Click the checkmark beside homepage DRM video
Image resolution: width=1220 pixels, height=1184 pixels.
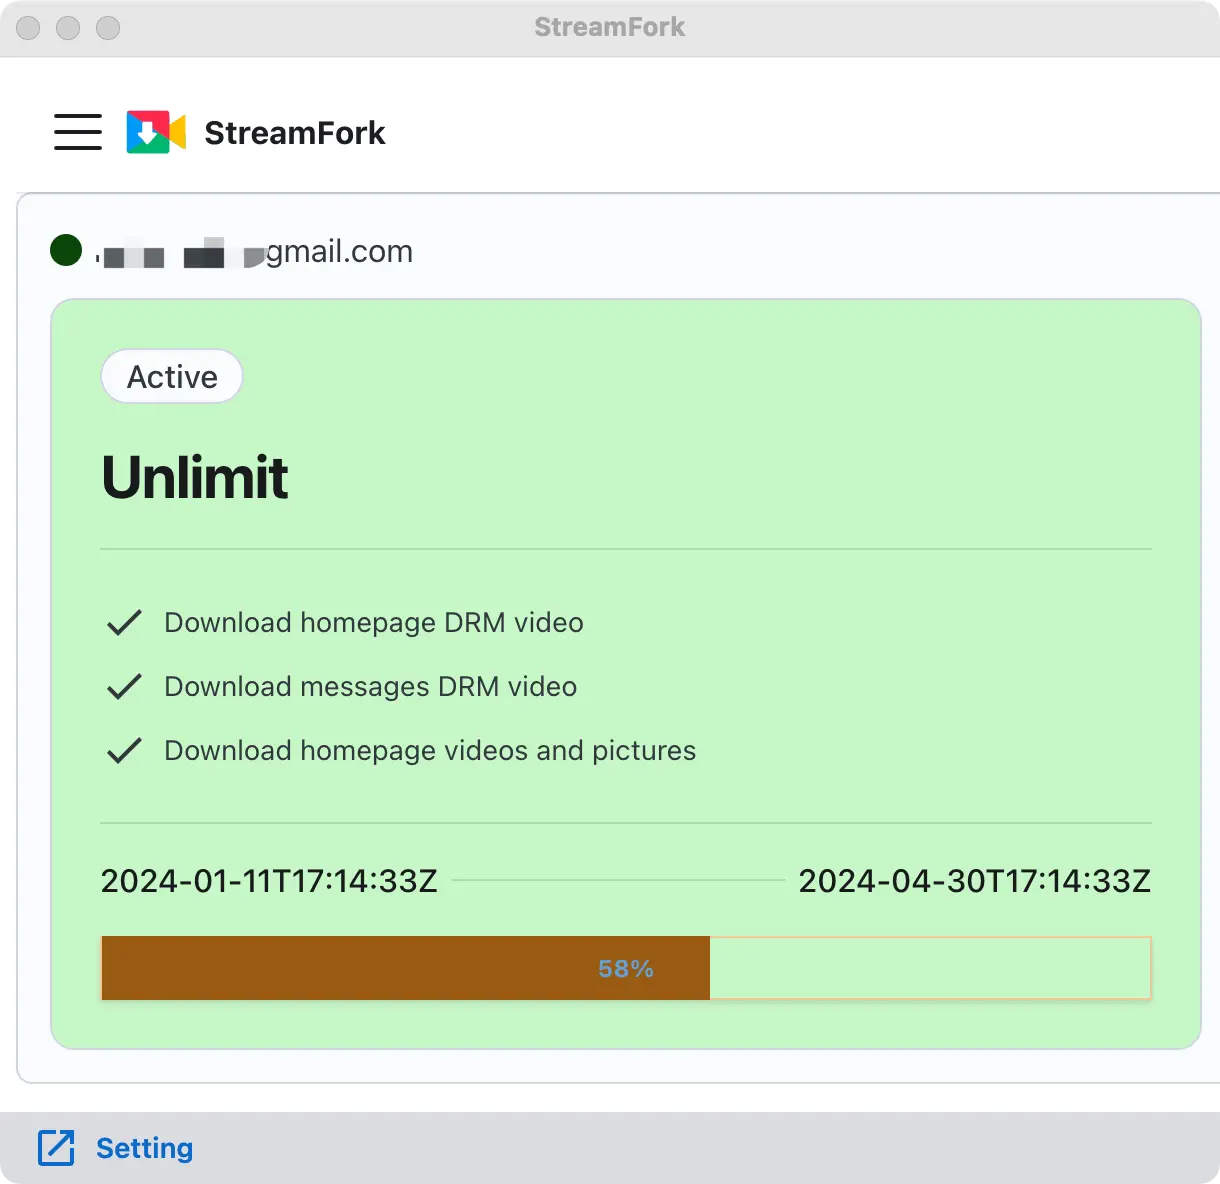click(123, 622)
